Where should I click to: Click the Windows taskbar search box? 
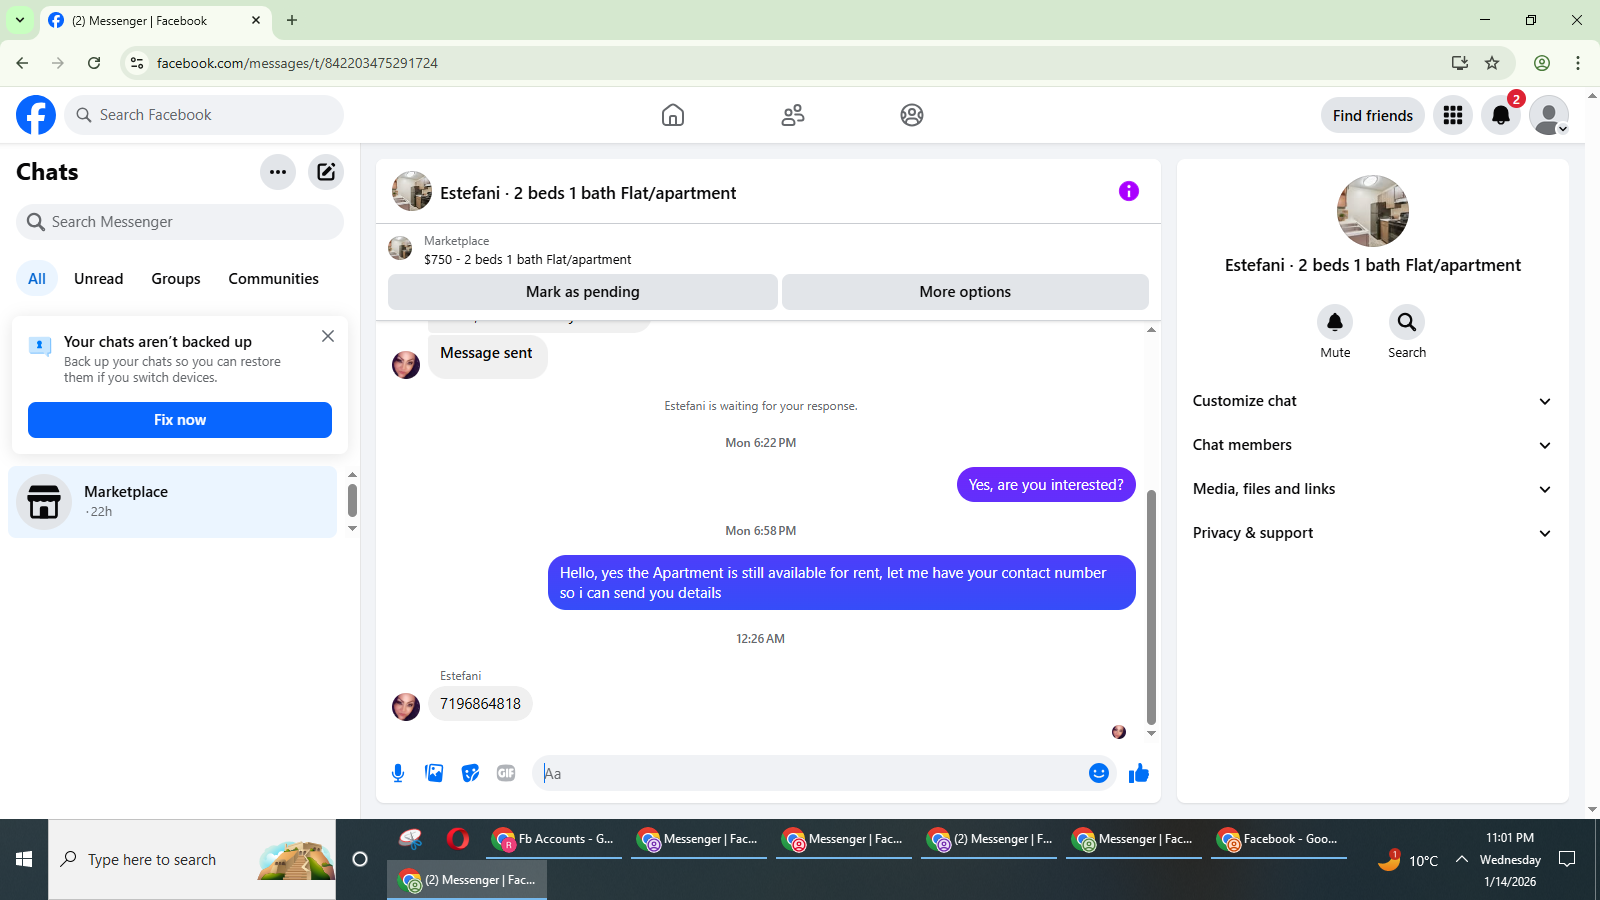[x=192, y=859]
